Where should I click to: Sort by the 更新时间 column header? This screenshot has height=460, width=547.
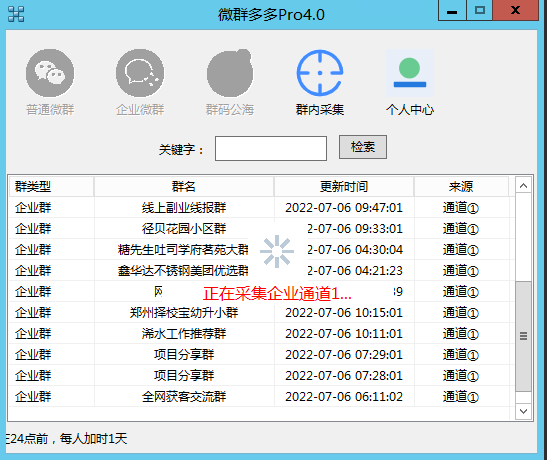click(x=344, y=187)
